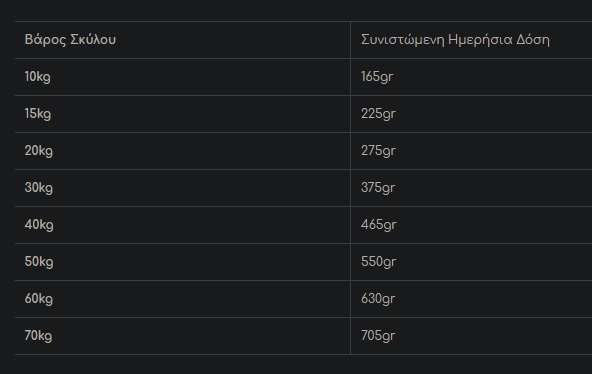Select the 275gr dose value
592x374 pixels.
pyautogui.click(x=378, y=151)
